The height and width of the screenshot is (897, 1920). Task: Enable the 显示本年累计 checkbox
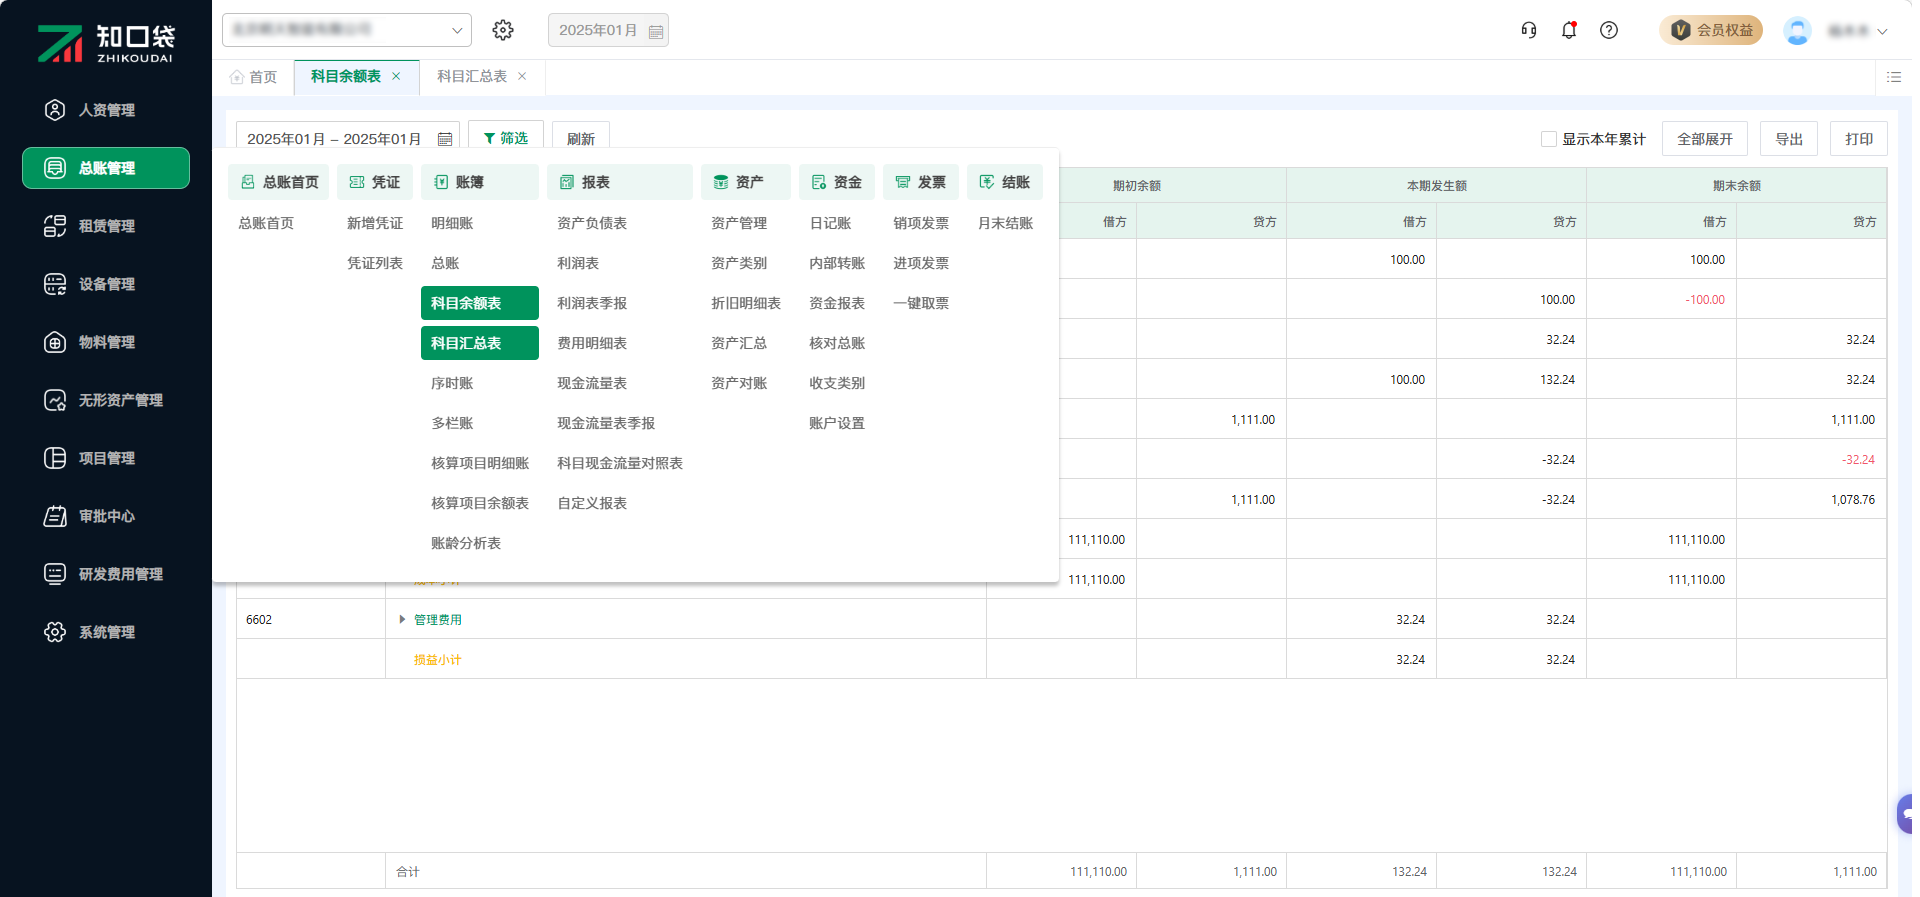pyautogui.click(x=1549, y=139)
